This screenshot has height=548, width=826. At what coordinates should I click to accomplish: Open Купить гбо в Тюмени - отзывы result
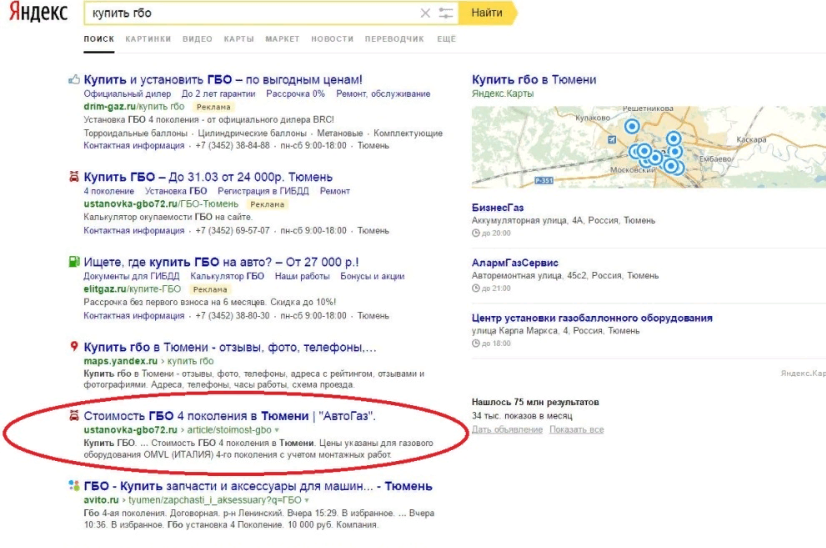(230, 347)
